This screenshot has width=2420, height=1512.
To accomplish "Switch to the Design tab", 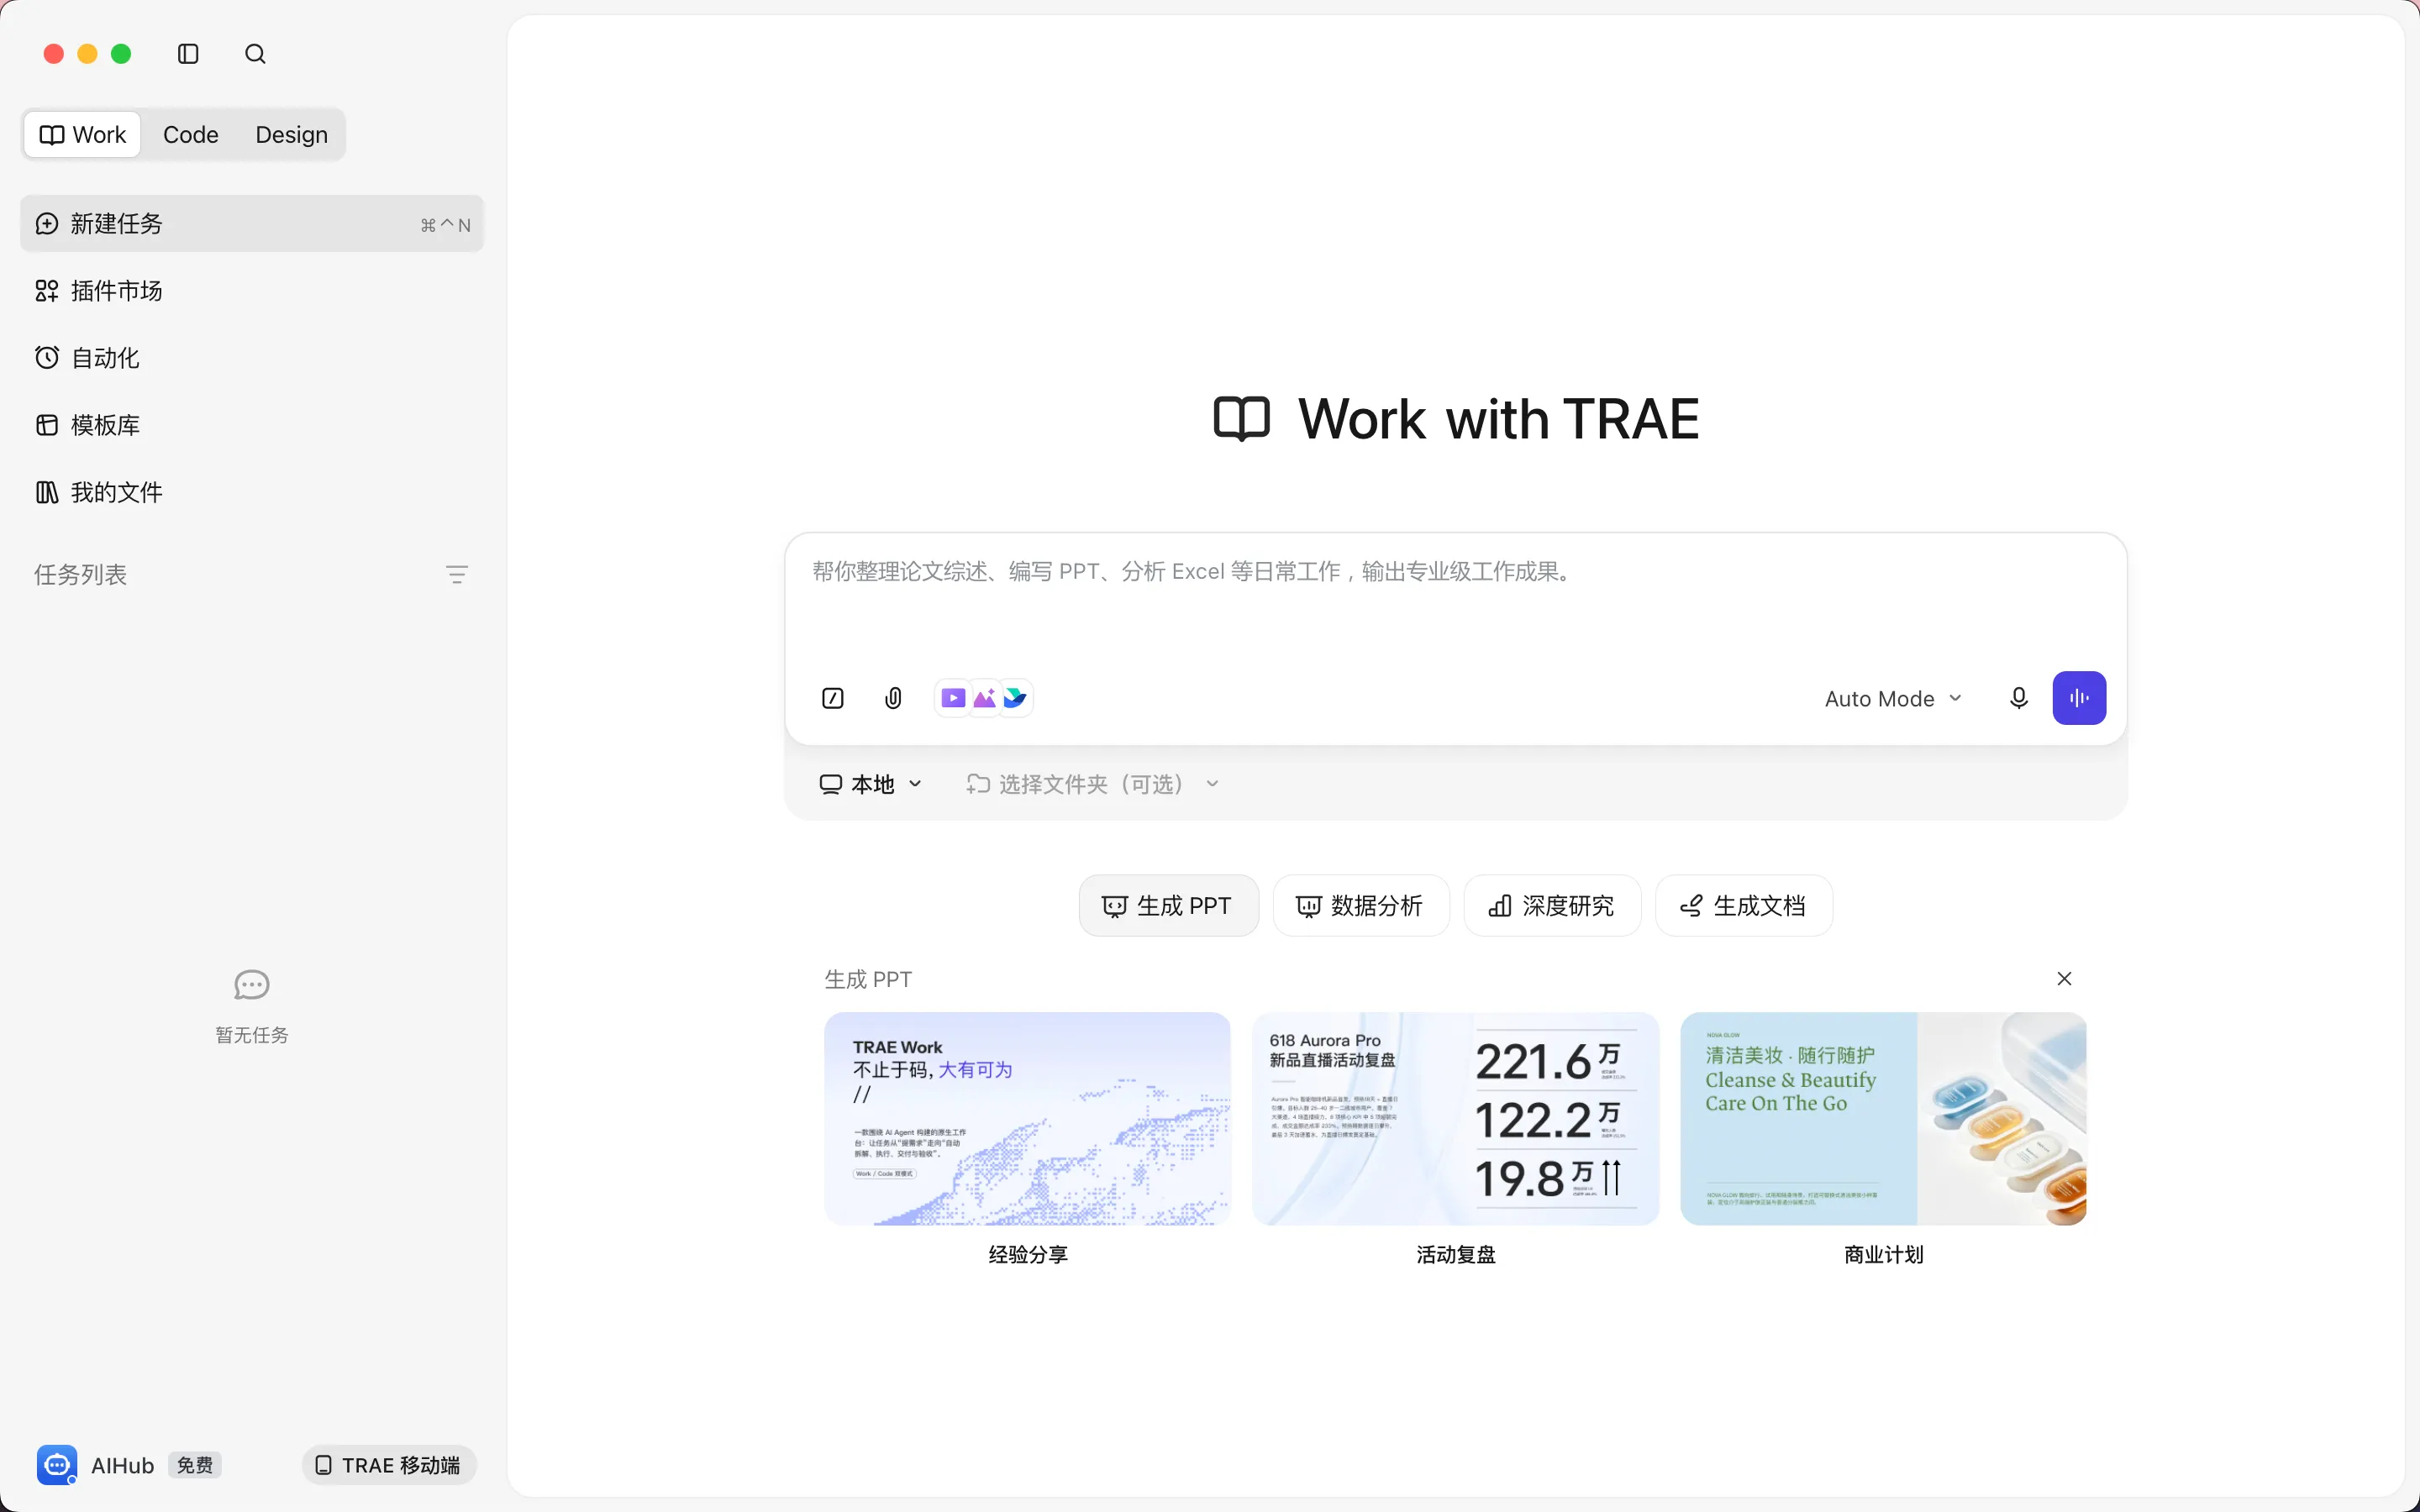I will (x=291, y=134).
